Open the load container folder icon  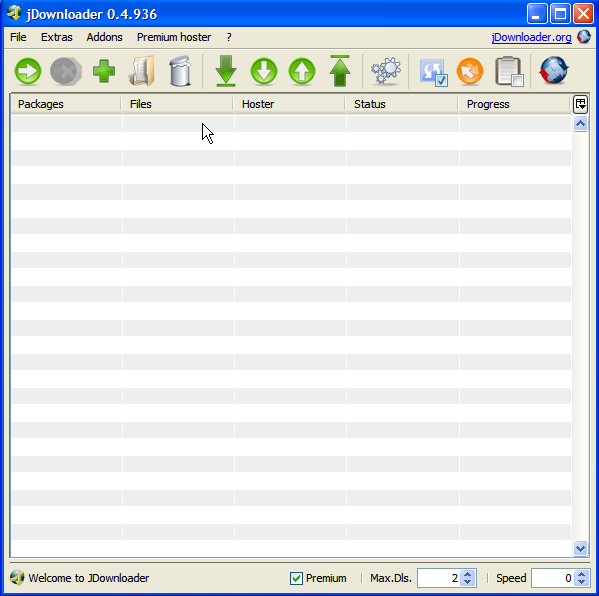[142, 71]
